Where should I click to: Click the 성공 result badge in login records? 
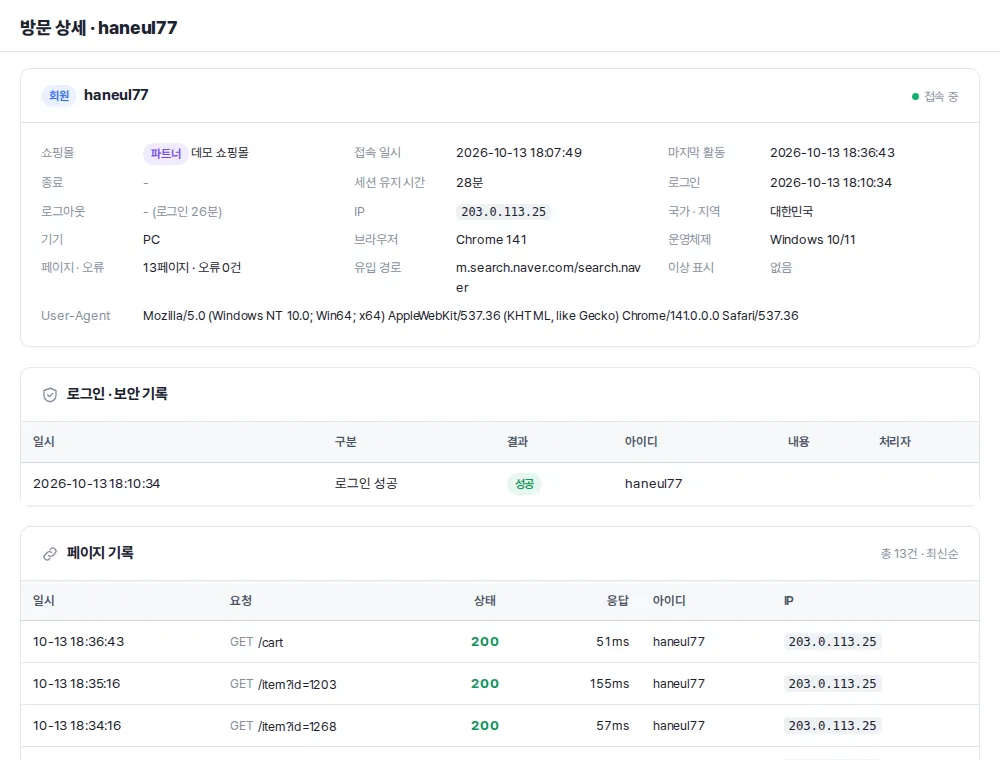click(524, 484)
